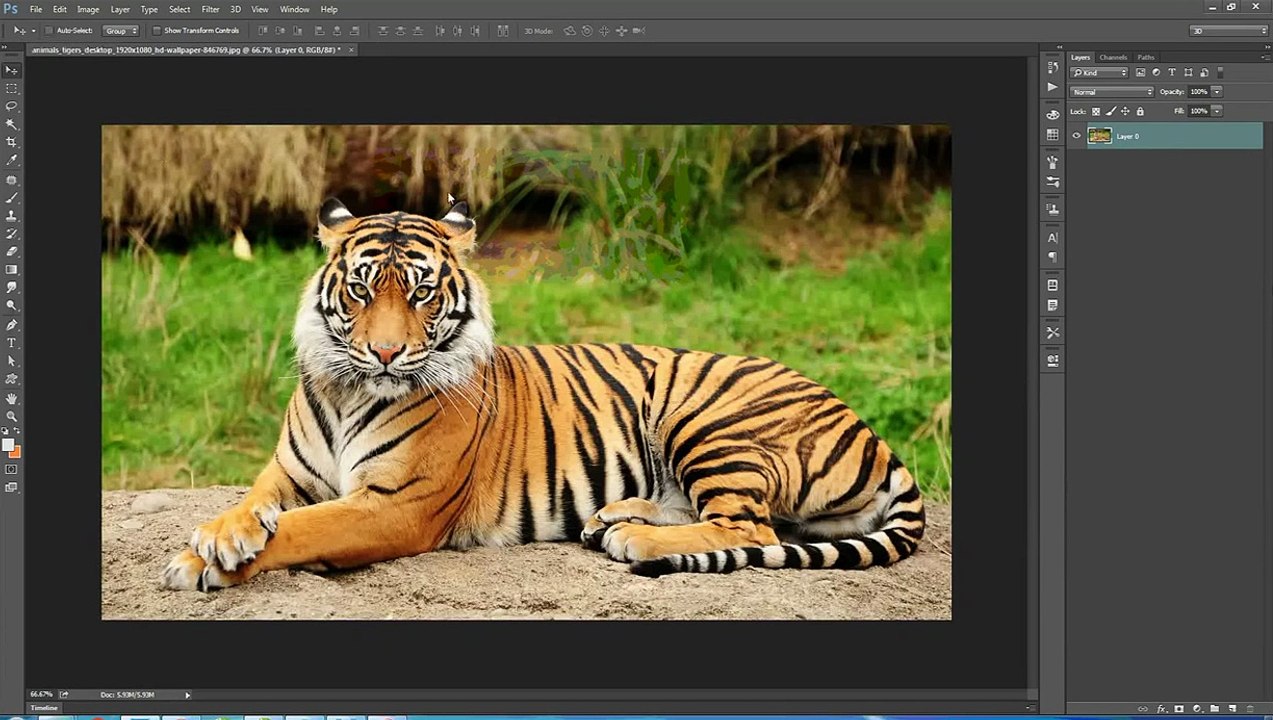1273x720 pixels.
Task: Select the Move tool in the toolbox
Action: tap(11, 70)
